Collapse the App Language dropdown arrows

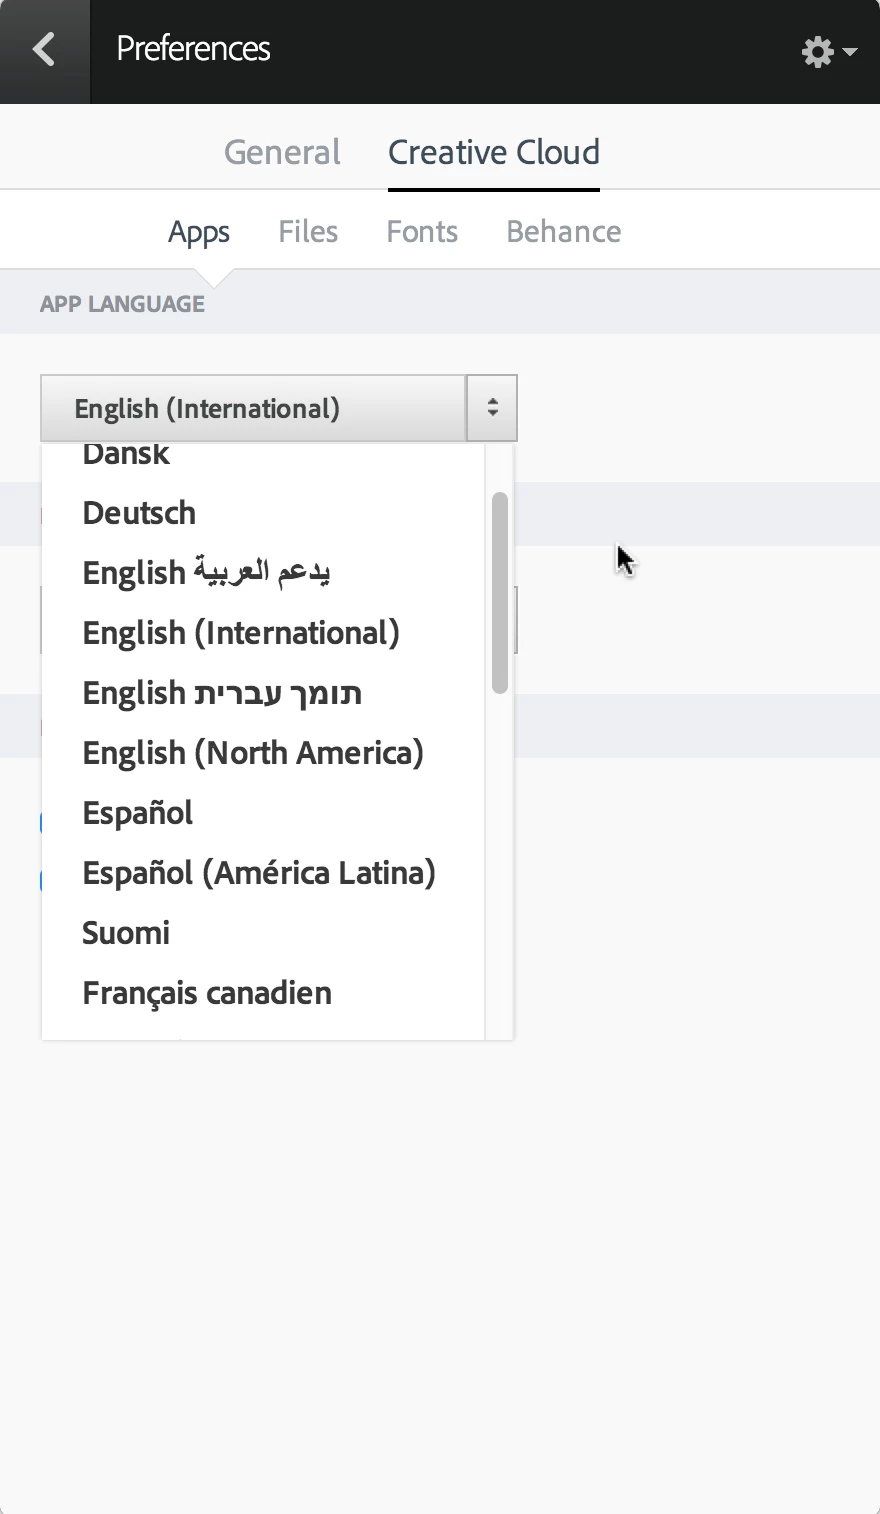492,408
